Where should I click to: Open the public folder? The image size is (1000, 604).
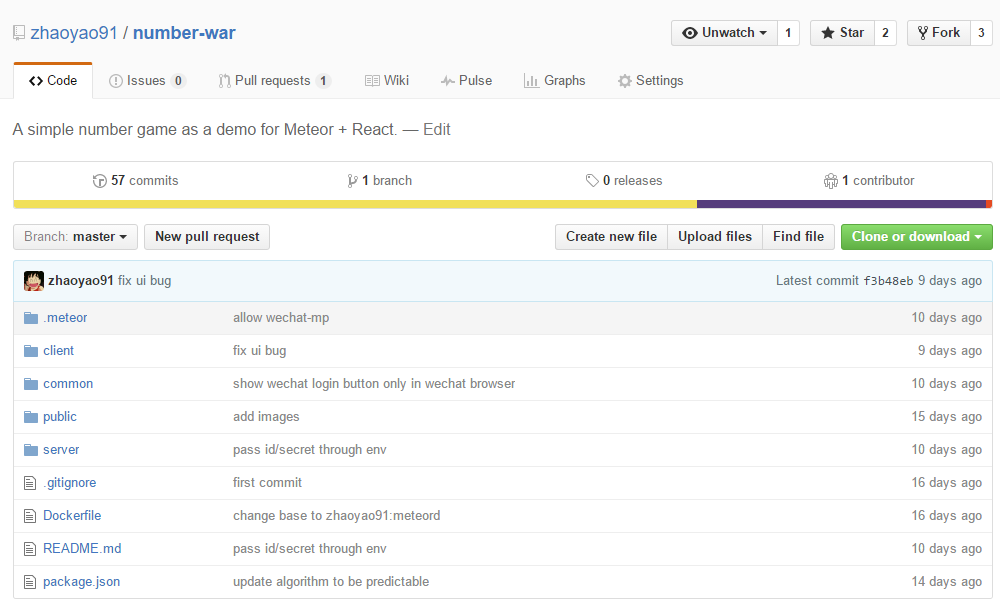click(x=60, y=417)
